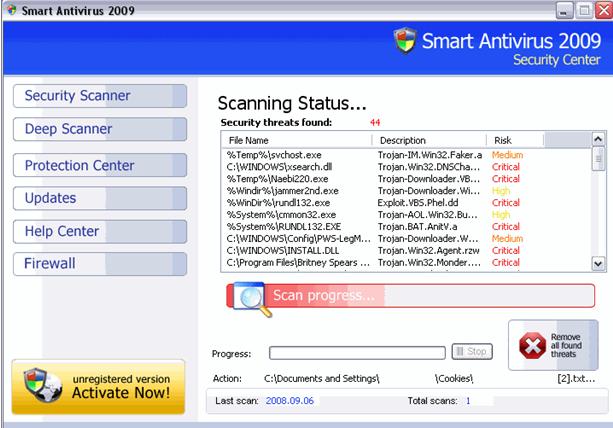Open the Firewall section

[x=100, y=264]
